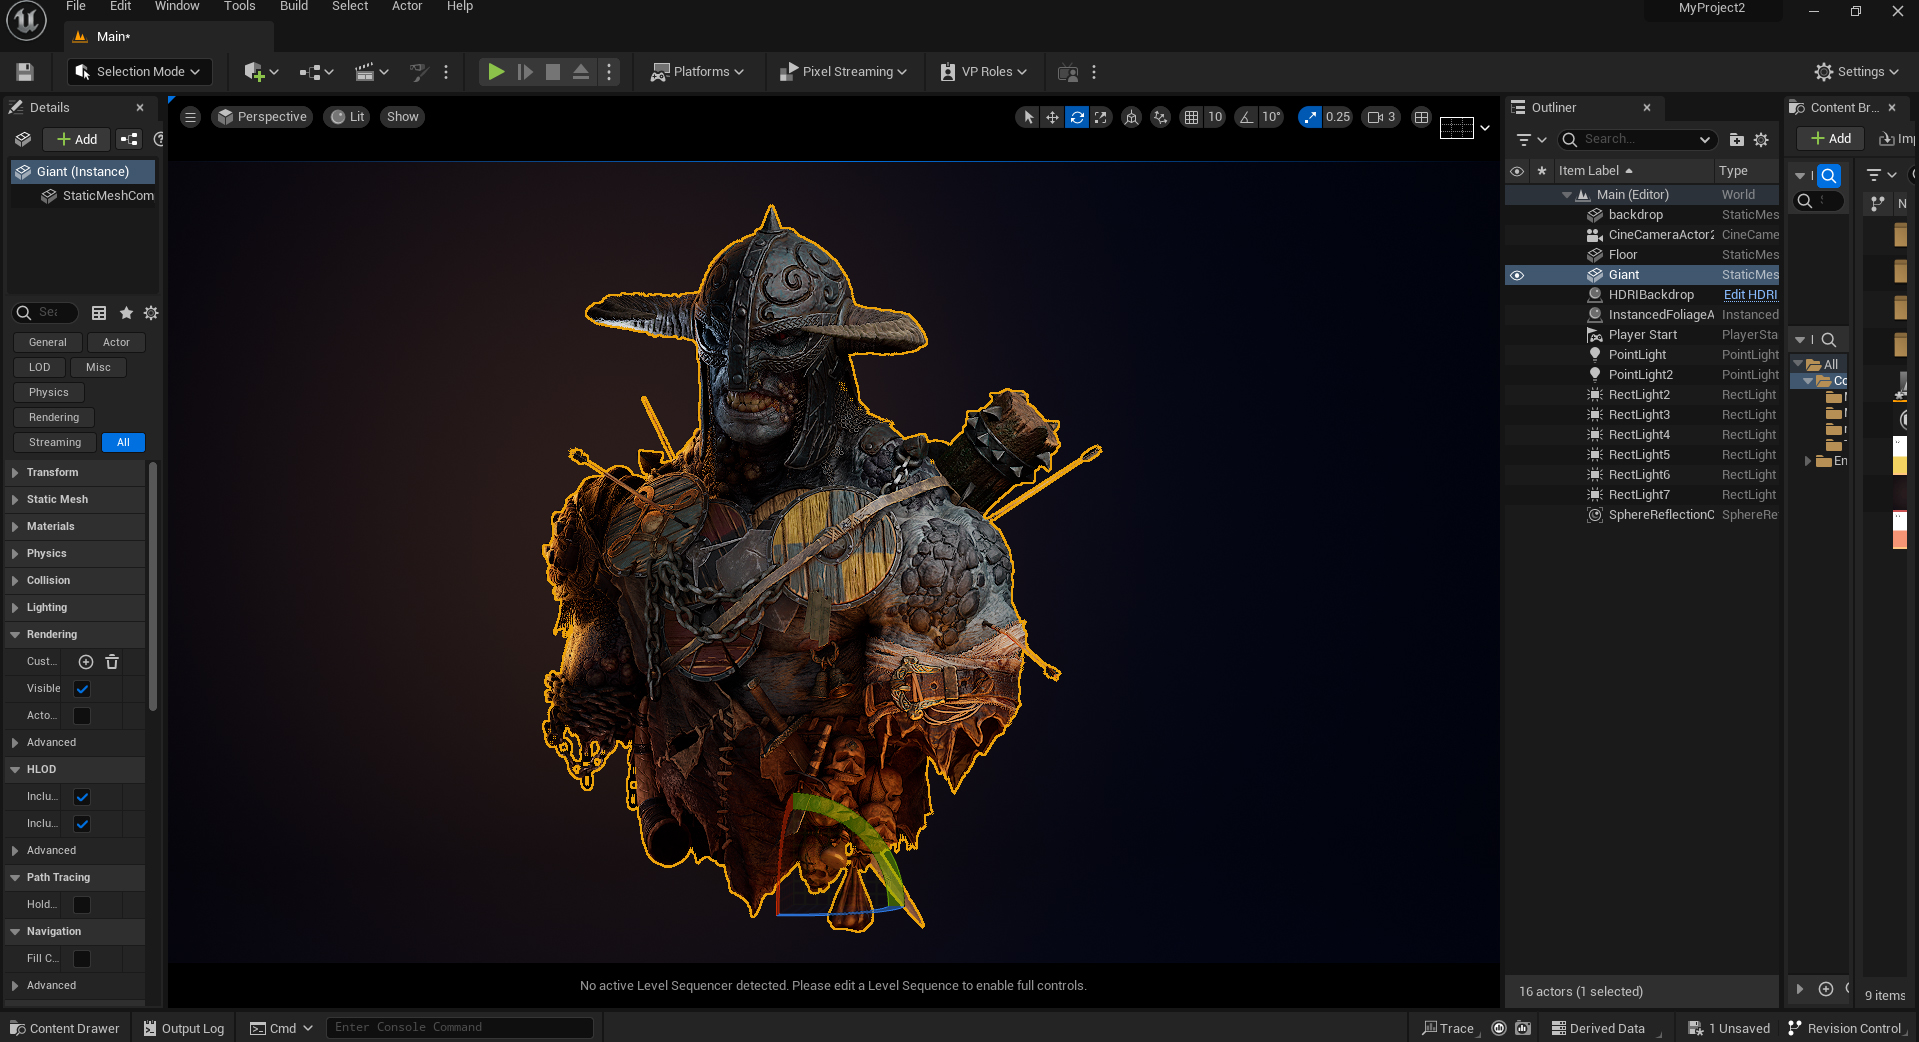The image size is (1919, 1042).
Task: Open the Actor menu
Action: [407, 7]
